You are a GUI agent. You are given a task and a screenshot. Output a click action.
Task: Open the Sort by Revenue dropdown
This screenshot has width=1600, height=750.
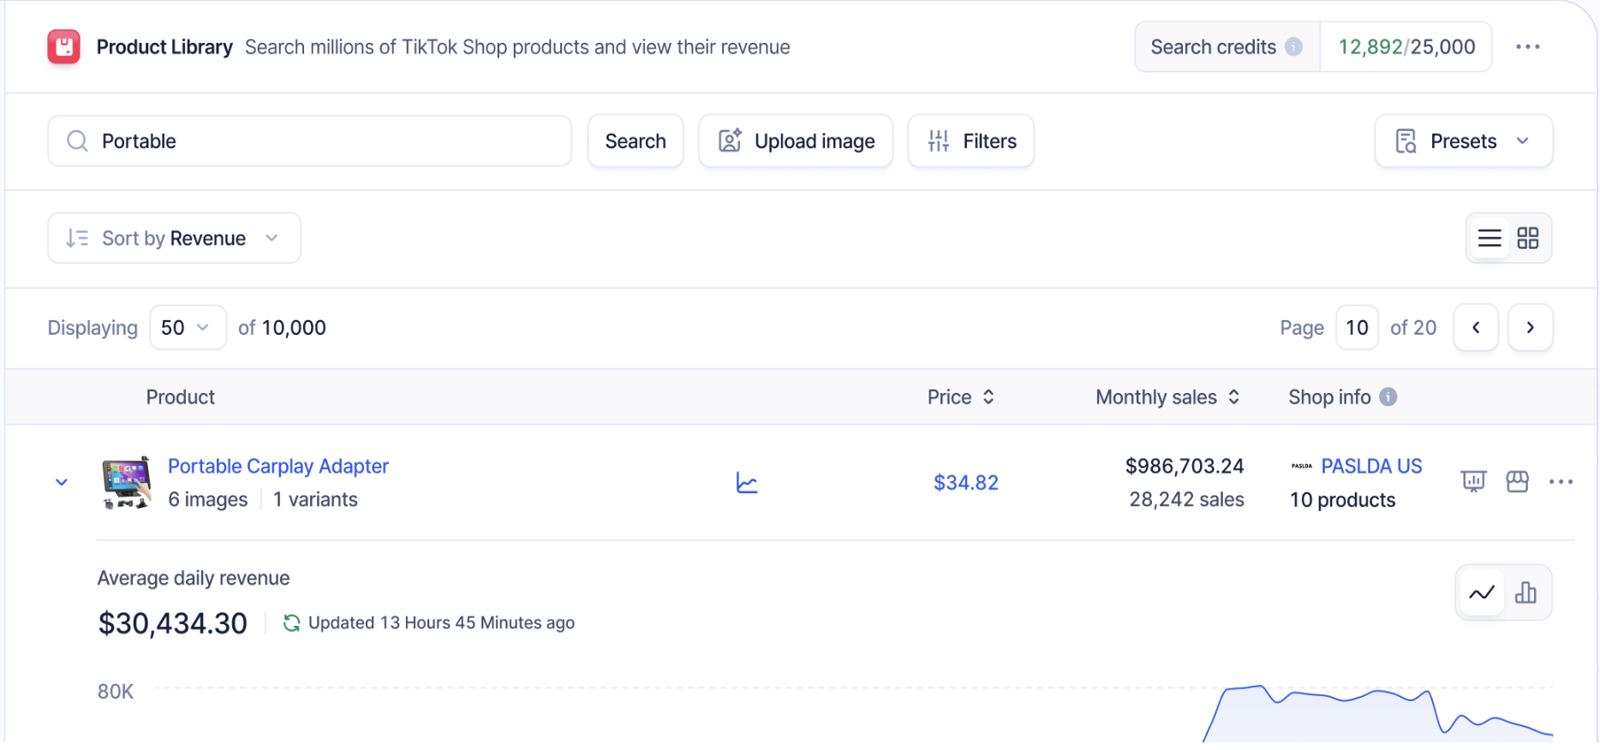point(174,238)
